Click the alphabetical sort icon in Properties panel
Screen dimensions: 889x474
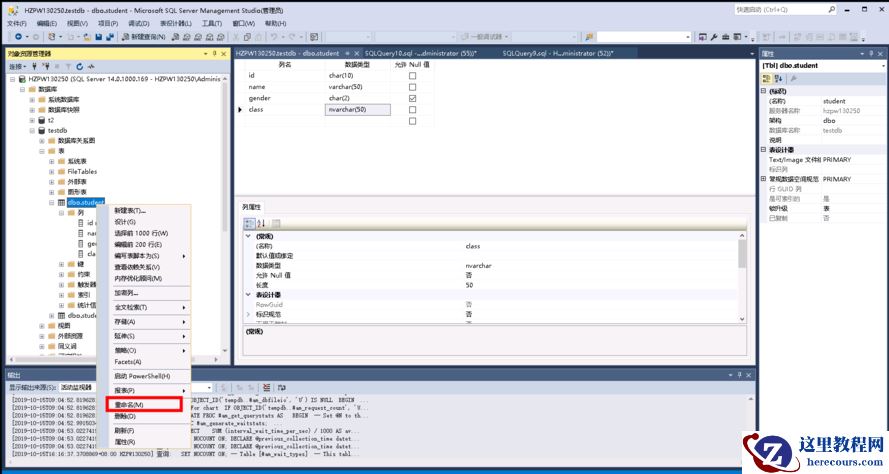point(778,78)
